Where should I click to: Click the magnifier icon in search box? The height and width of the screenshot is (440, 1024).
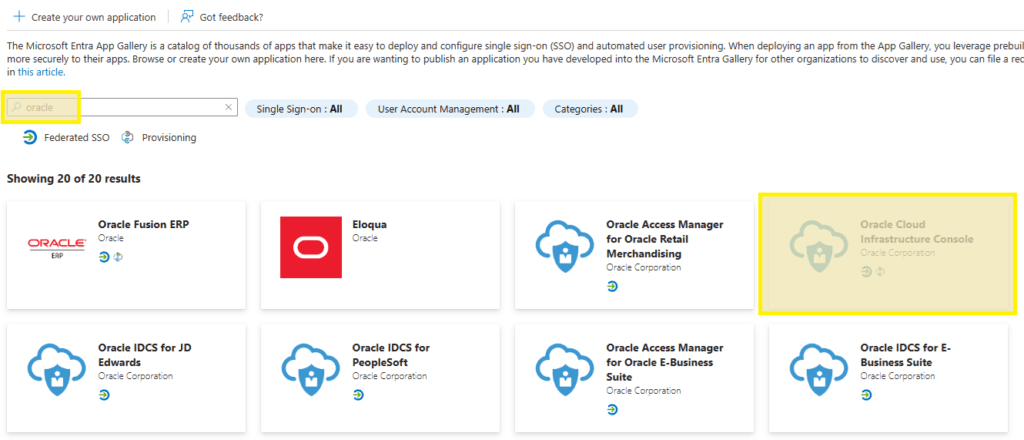17,107
